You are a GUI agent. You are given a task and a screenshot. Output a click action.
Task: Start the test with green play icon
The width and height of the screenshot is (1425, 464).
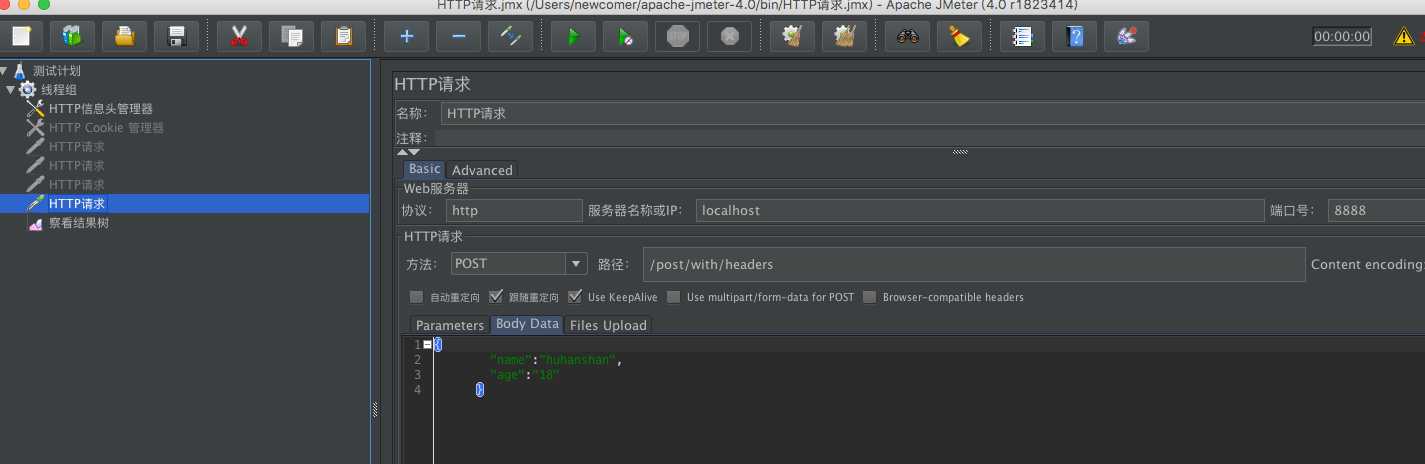pyautogui.click(x=573, y=36)
